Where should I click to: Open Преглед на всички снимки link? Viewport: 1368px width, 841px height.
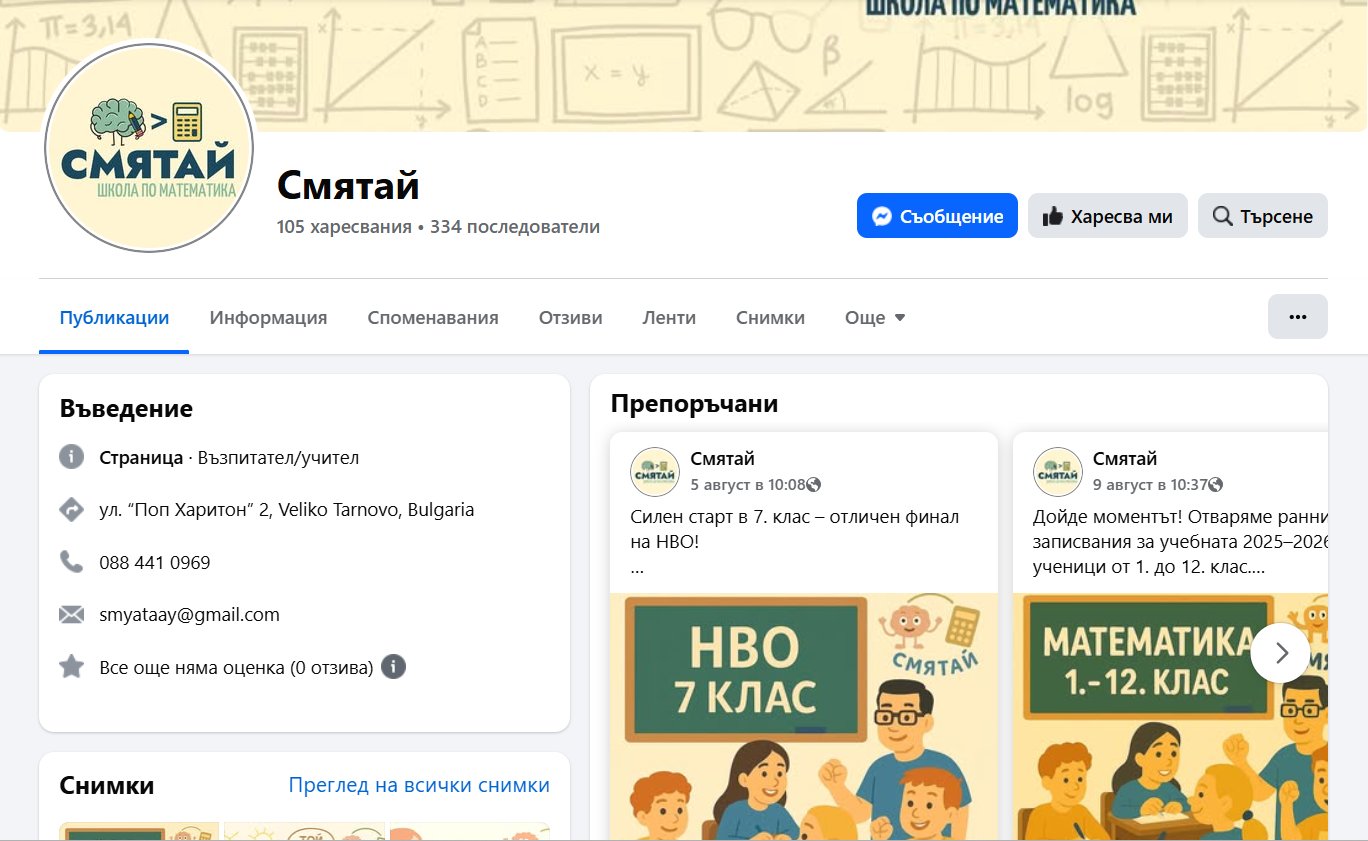(419, 785)
